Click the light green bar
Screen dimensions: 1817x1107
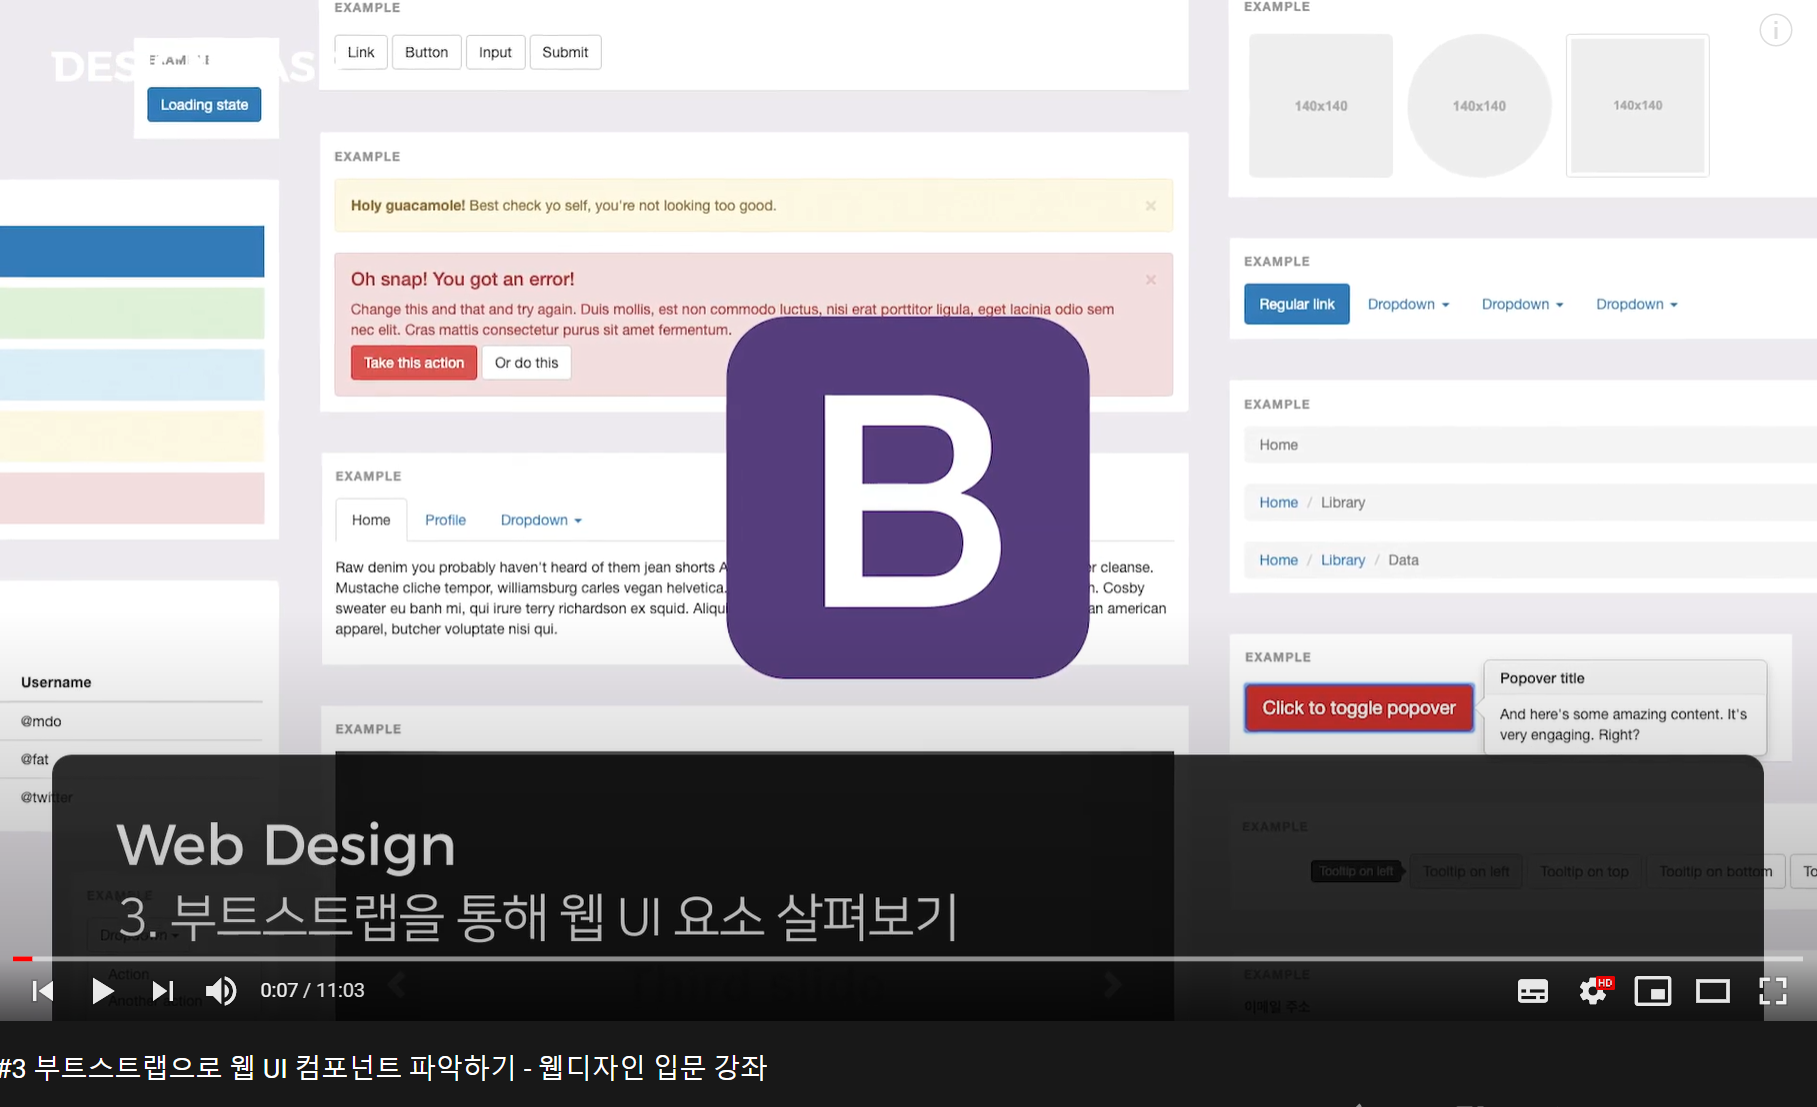click(x=132, y=313)
